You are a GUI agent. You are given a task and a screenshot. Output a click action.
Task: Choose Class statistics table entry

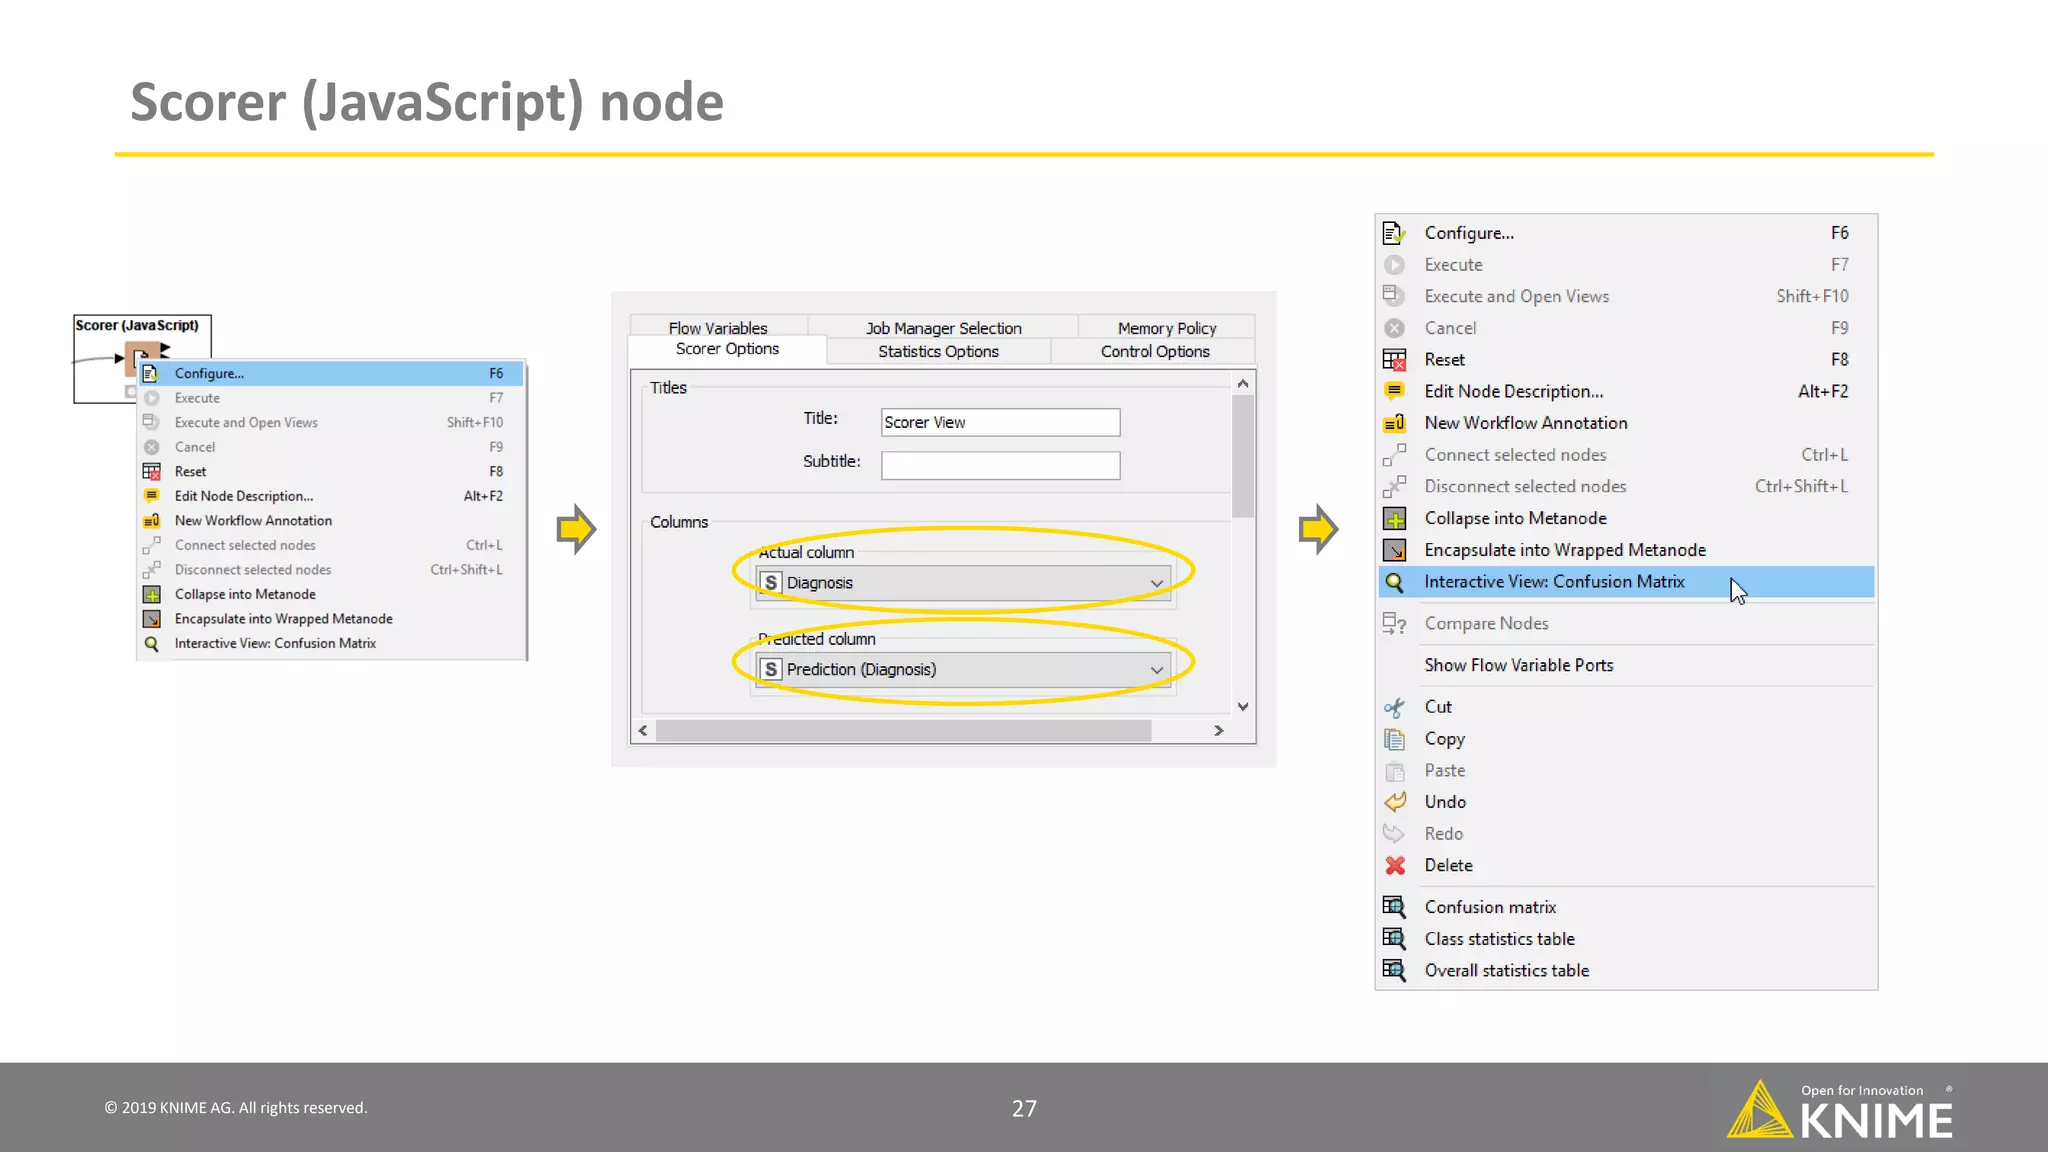click(x=1626, y=939)
